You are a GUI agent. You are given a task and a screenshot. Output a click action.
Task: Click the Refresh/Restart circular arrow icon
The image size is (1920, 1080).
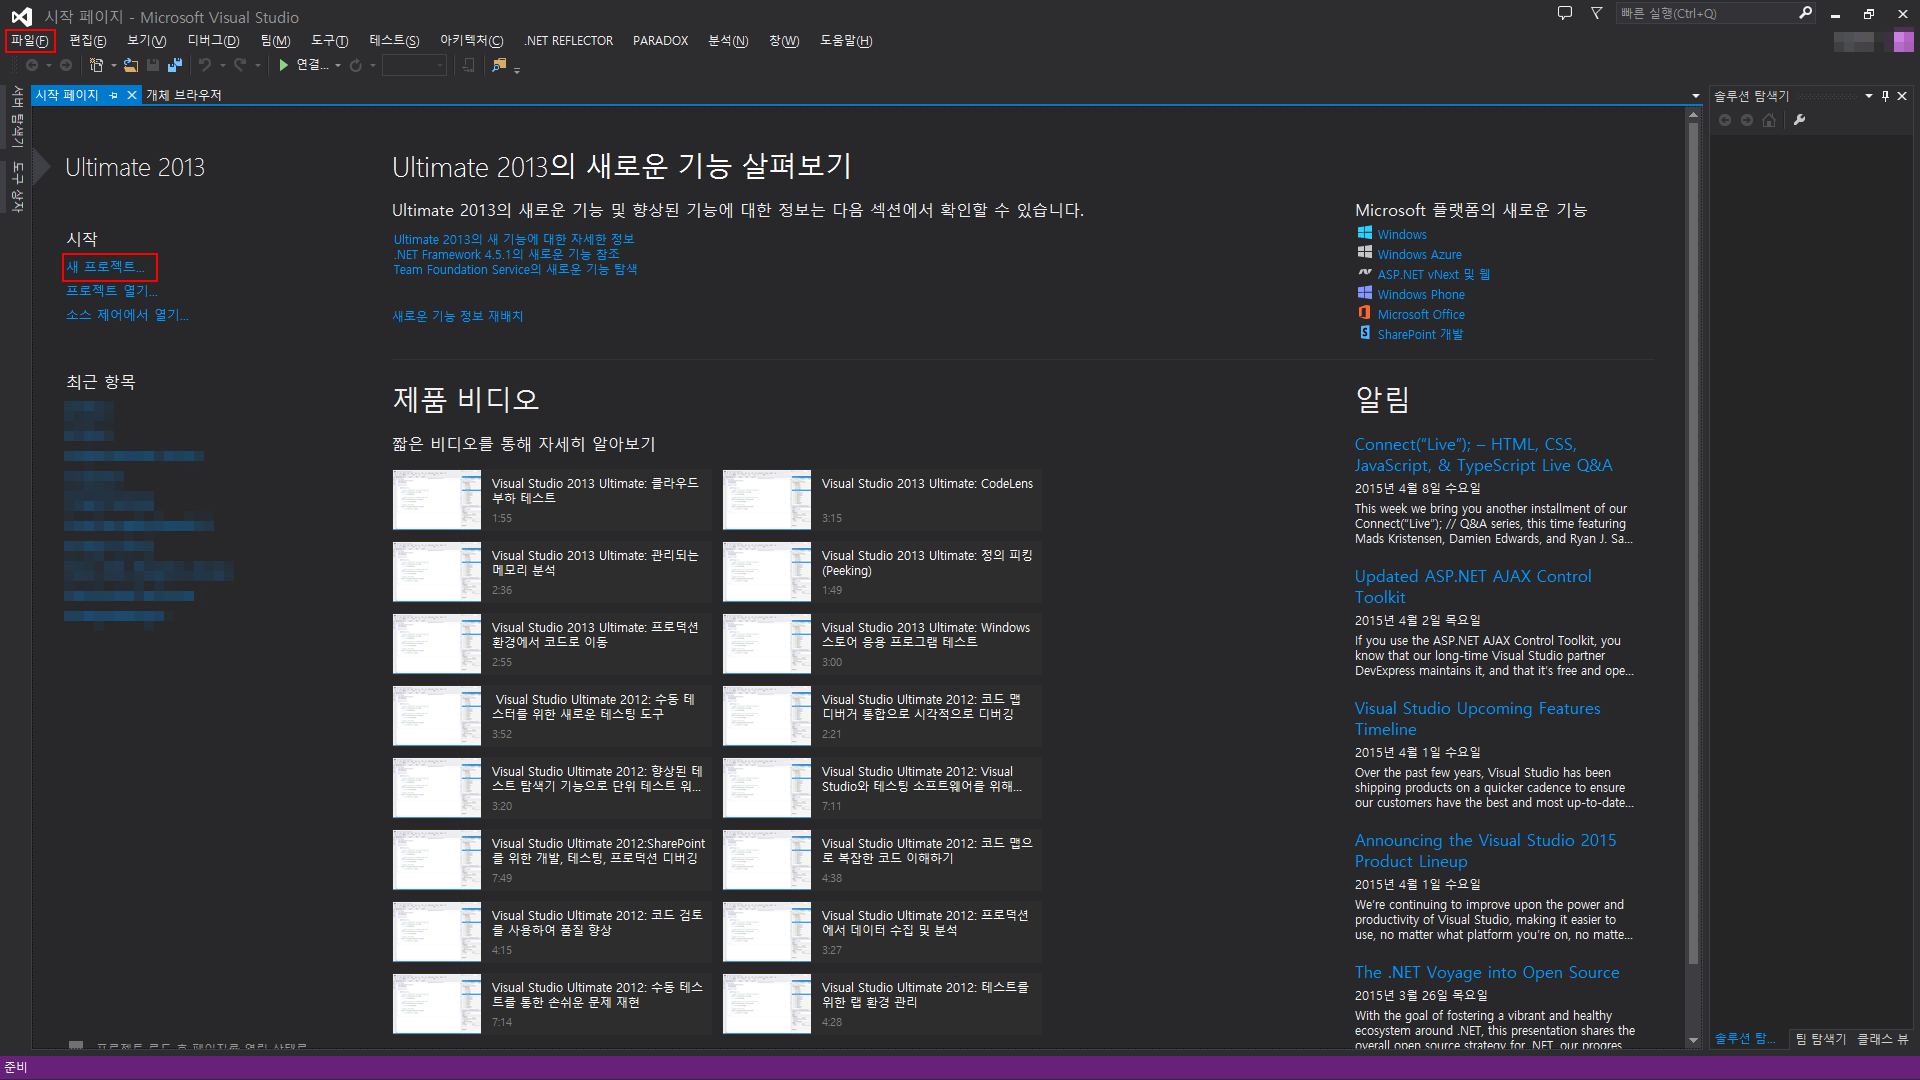355,65
